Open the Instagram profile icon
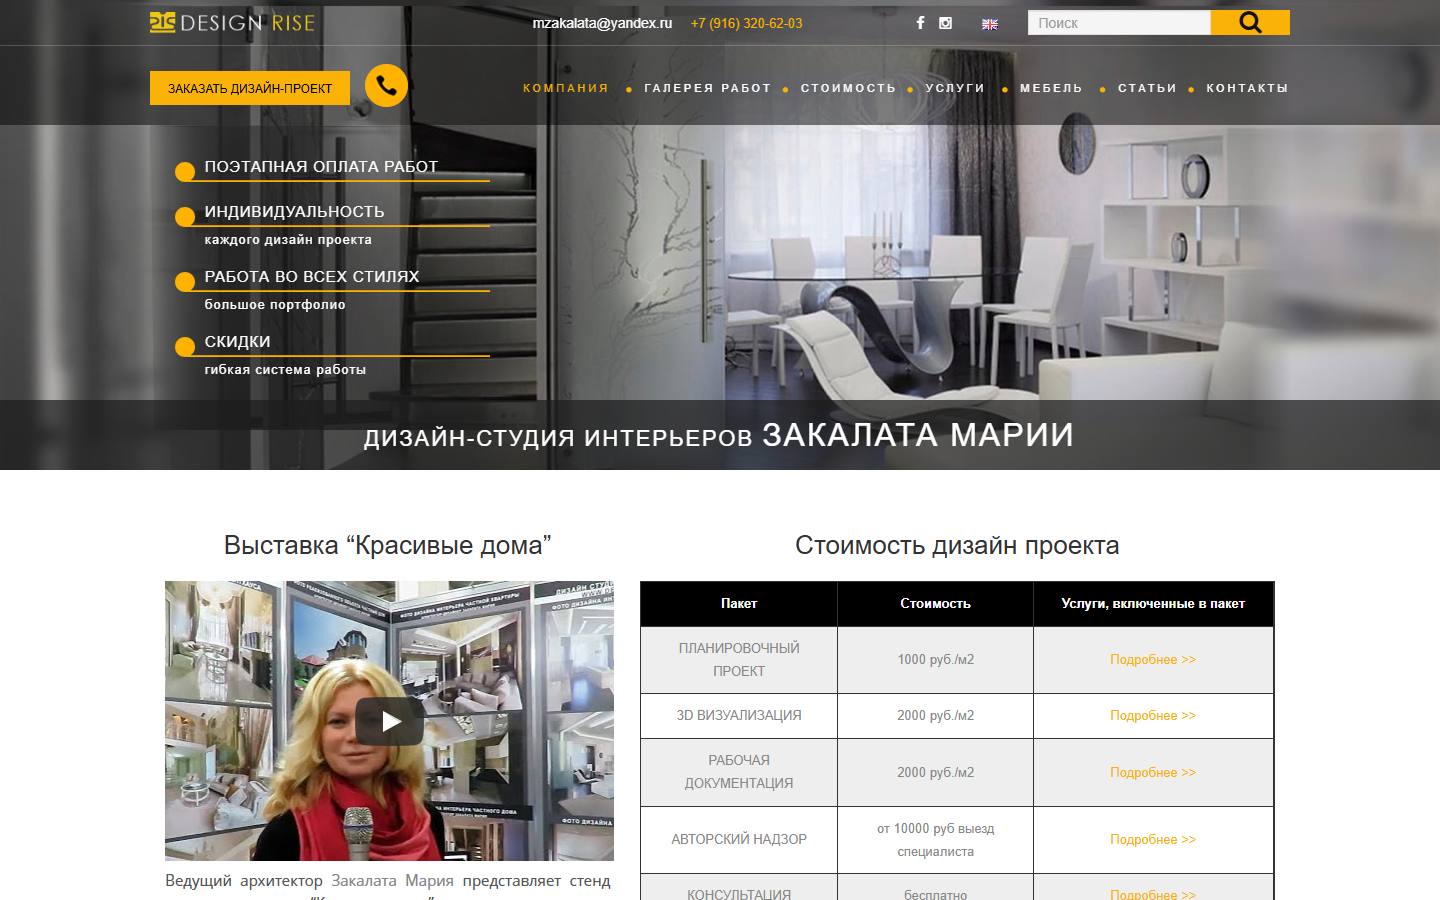 pos(945,23)
